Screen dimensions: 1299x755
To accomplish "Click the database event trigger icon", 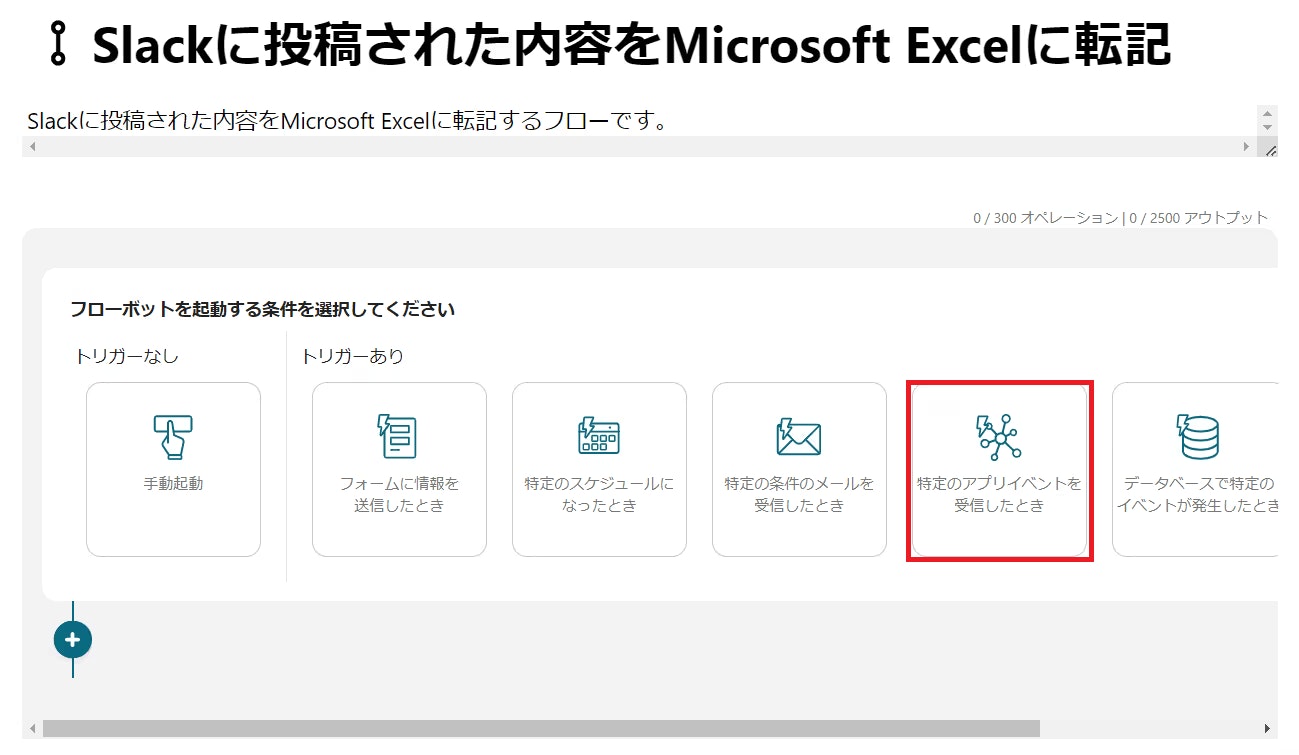I will [1197, 437].
